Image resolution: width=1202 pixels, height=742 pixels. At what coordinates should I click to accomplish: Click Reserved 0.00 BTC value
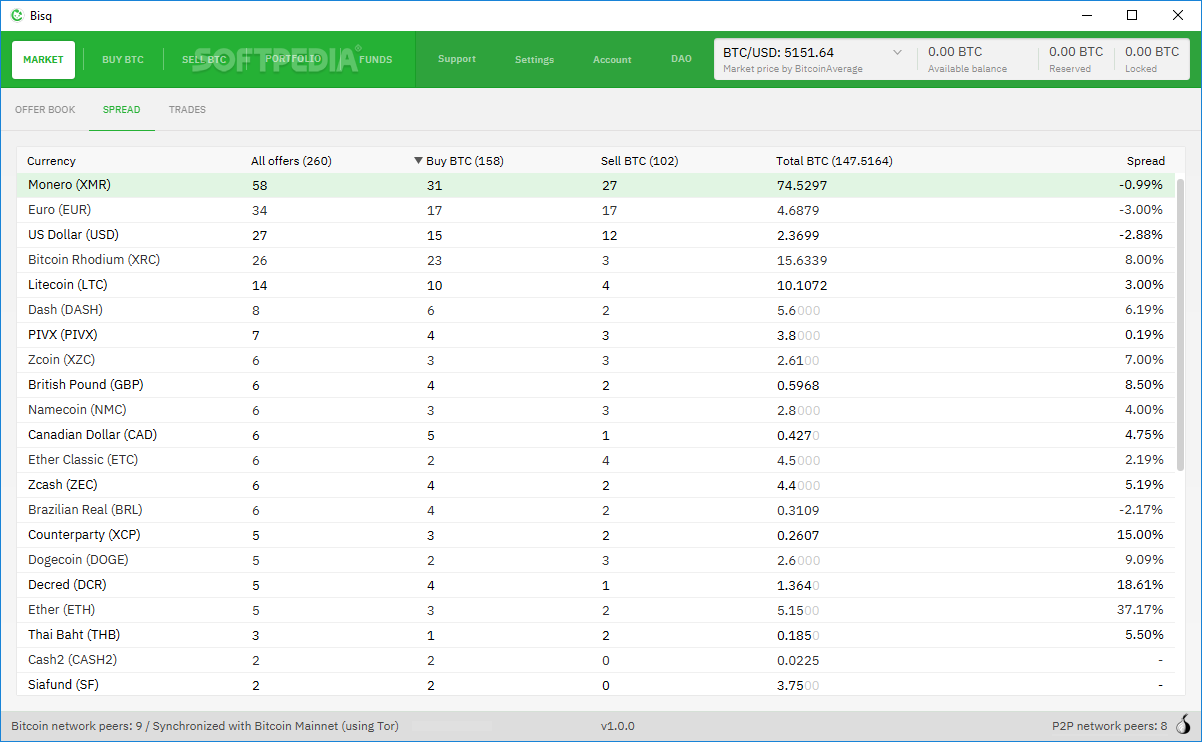click(1076, 52)
